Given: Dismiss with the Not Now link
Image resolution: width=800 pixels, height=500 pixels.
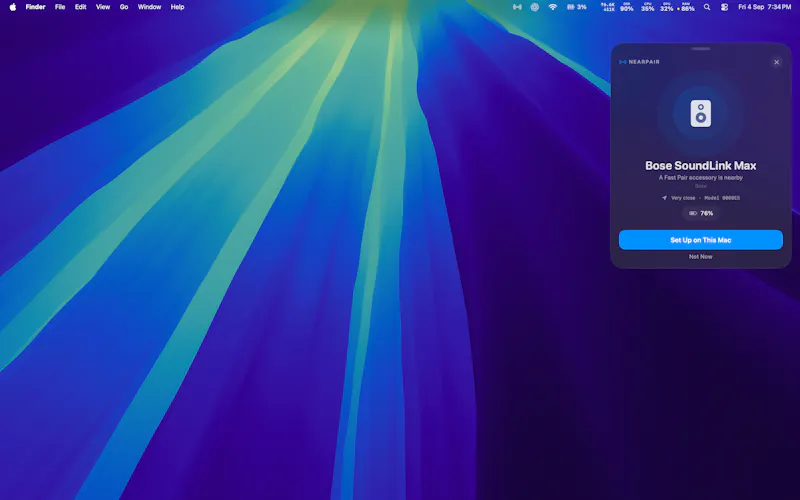Looking at the screenshot, I should (701, 257).
